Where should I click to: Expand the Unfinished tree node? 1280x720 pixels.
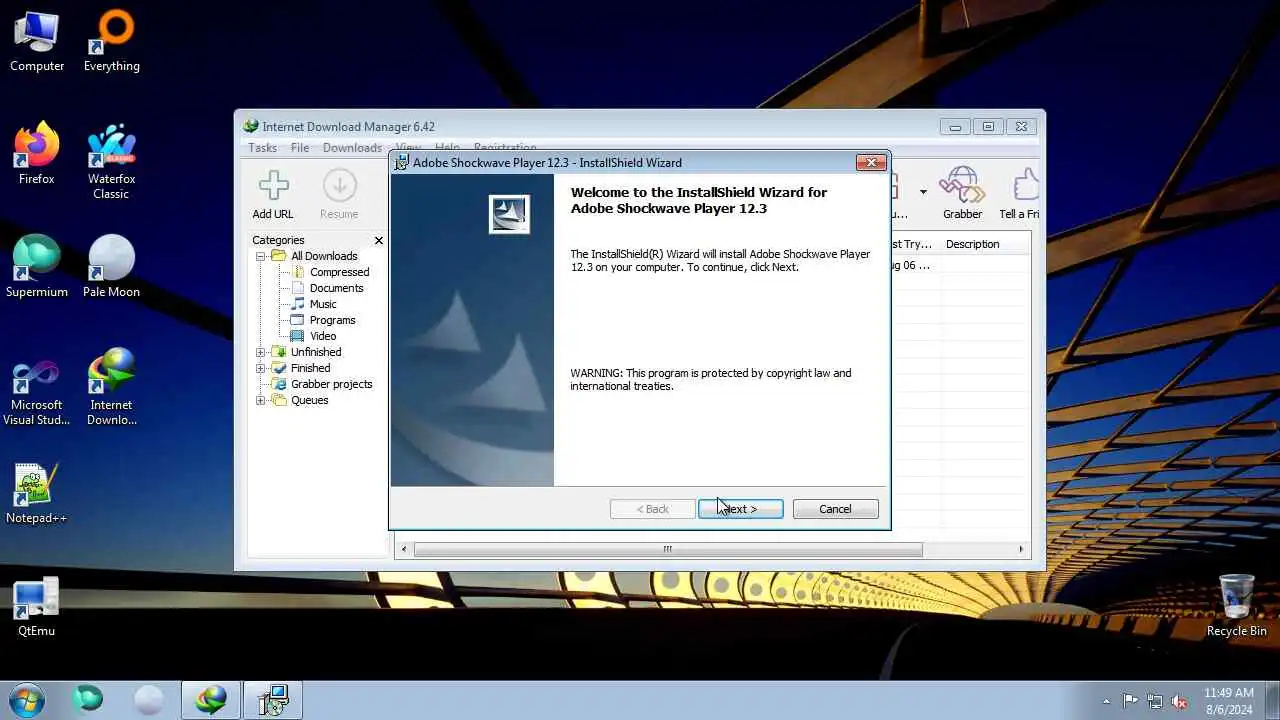pyautogui.click(x=261, y=352)
